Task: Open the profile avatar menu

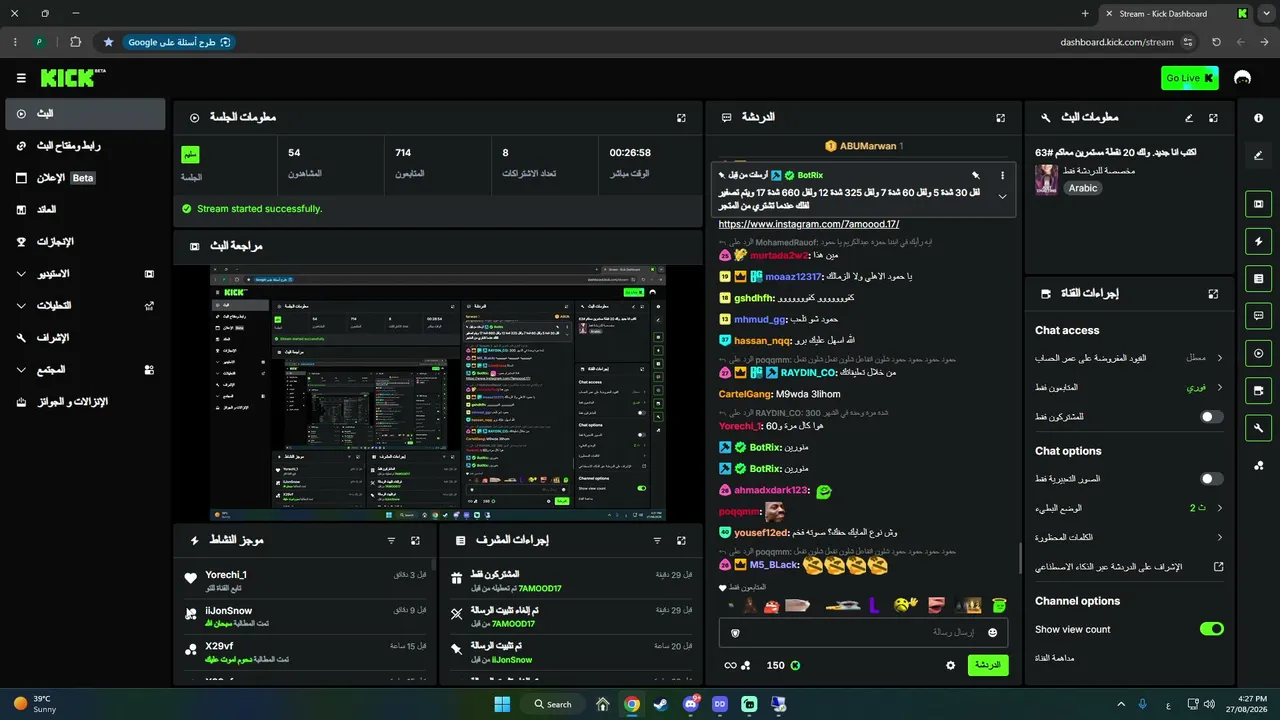Action: (x=1243, y=78)
